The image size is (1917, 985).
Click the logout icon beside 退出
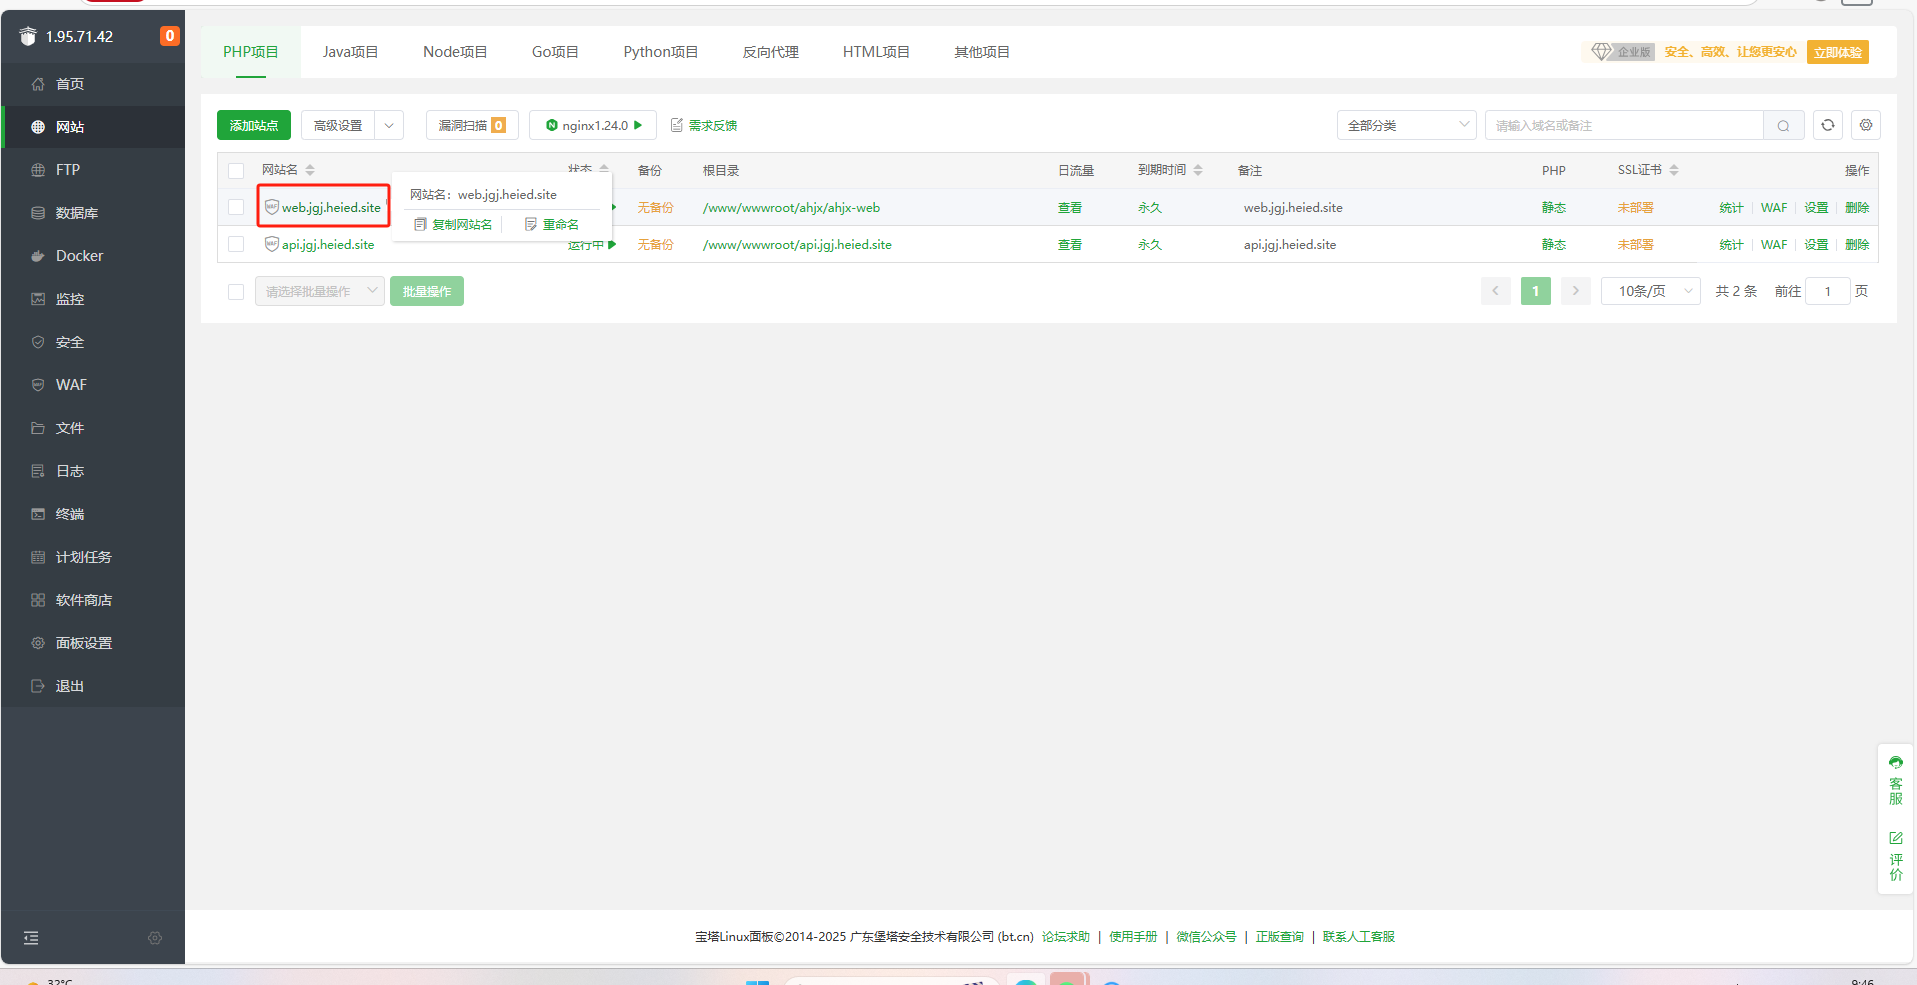click(38, 686)
